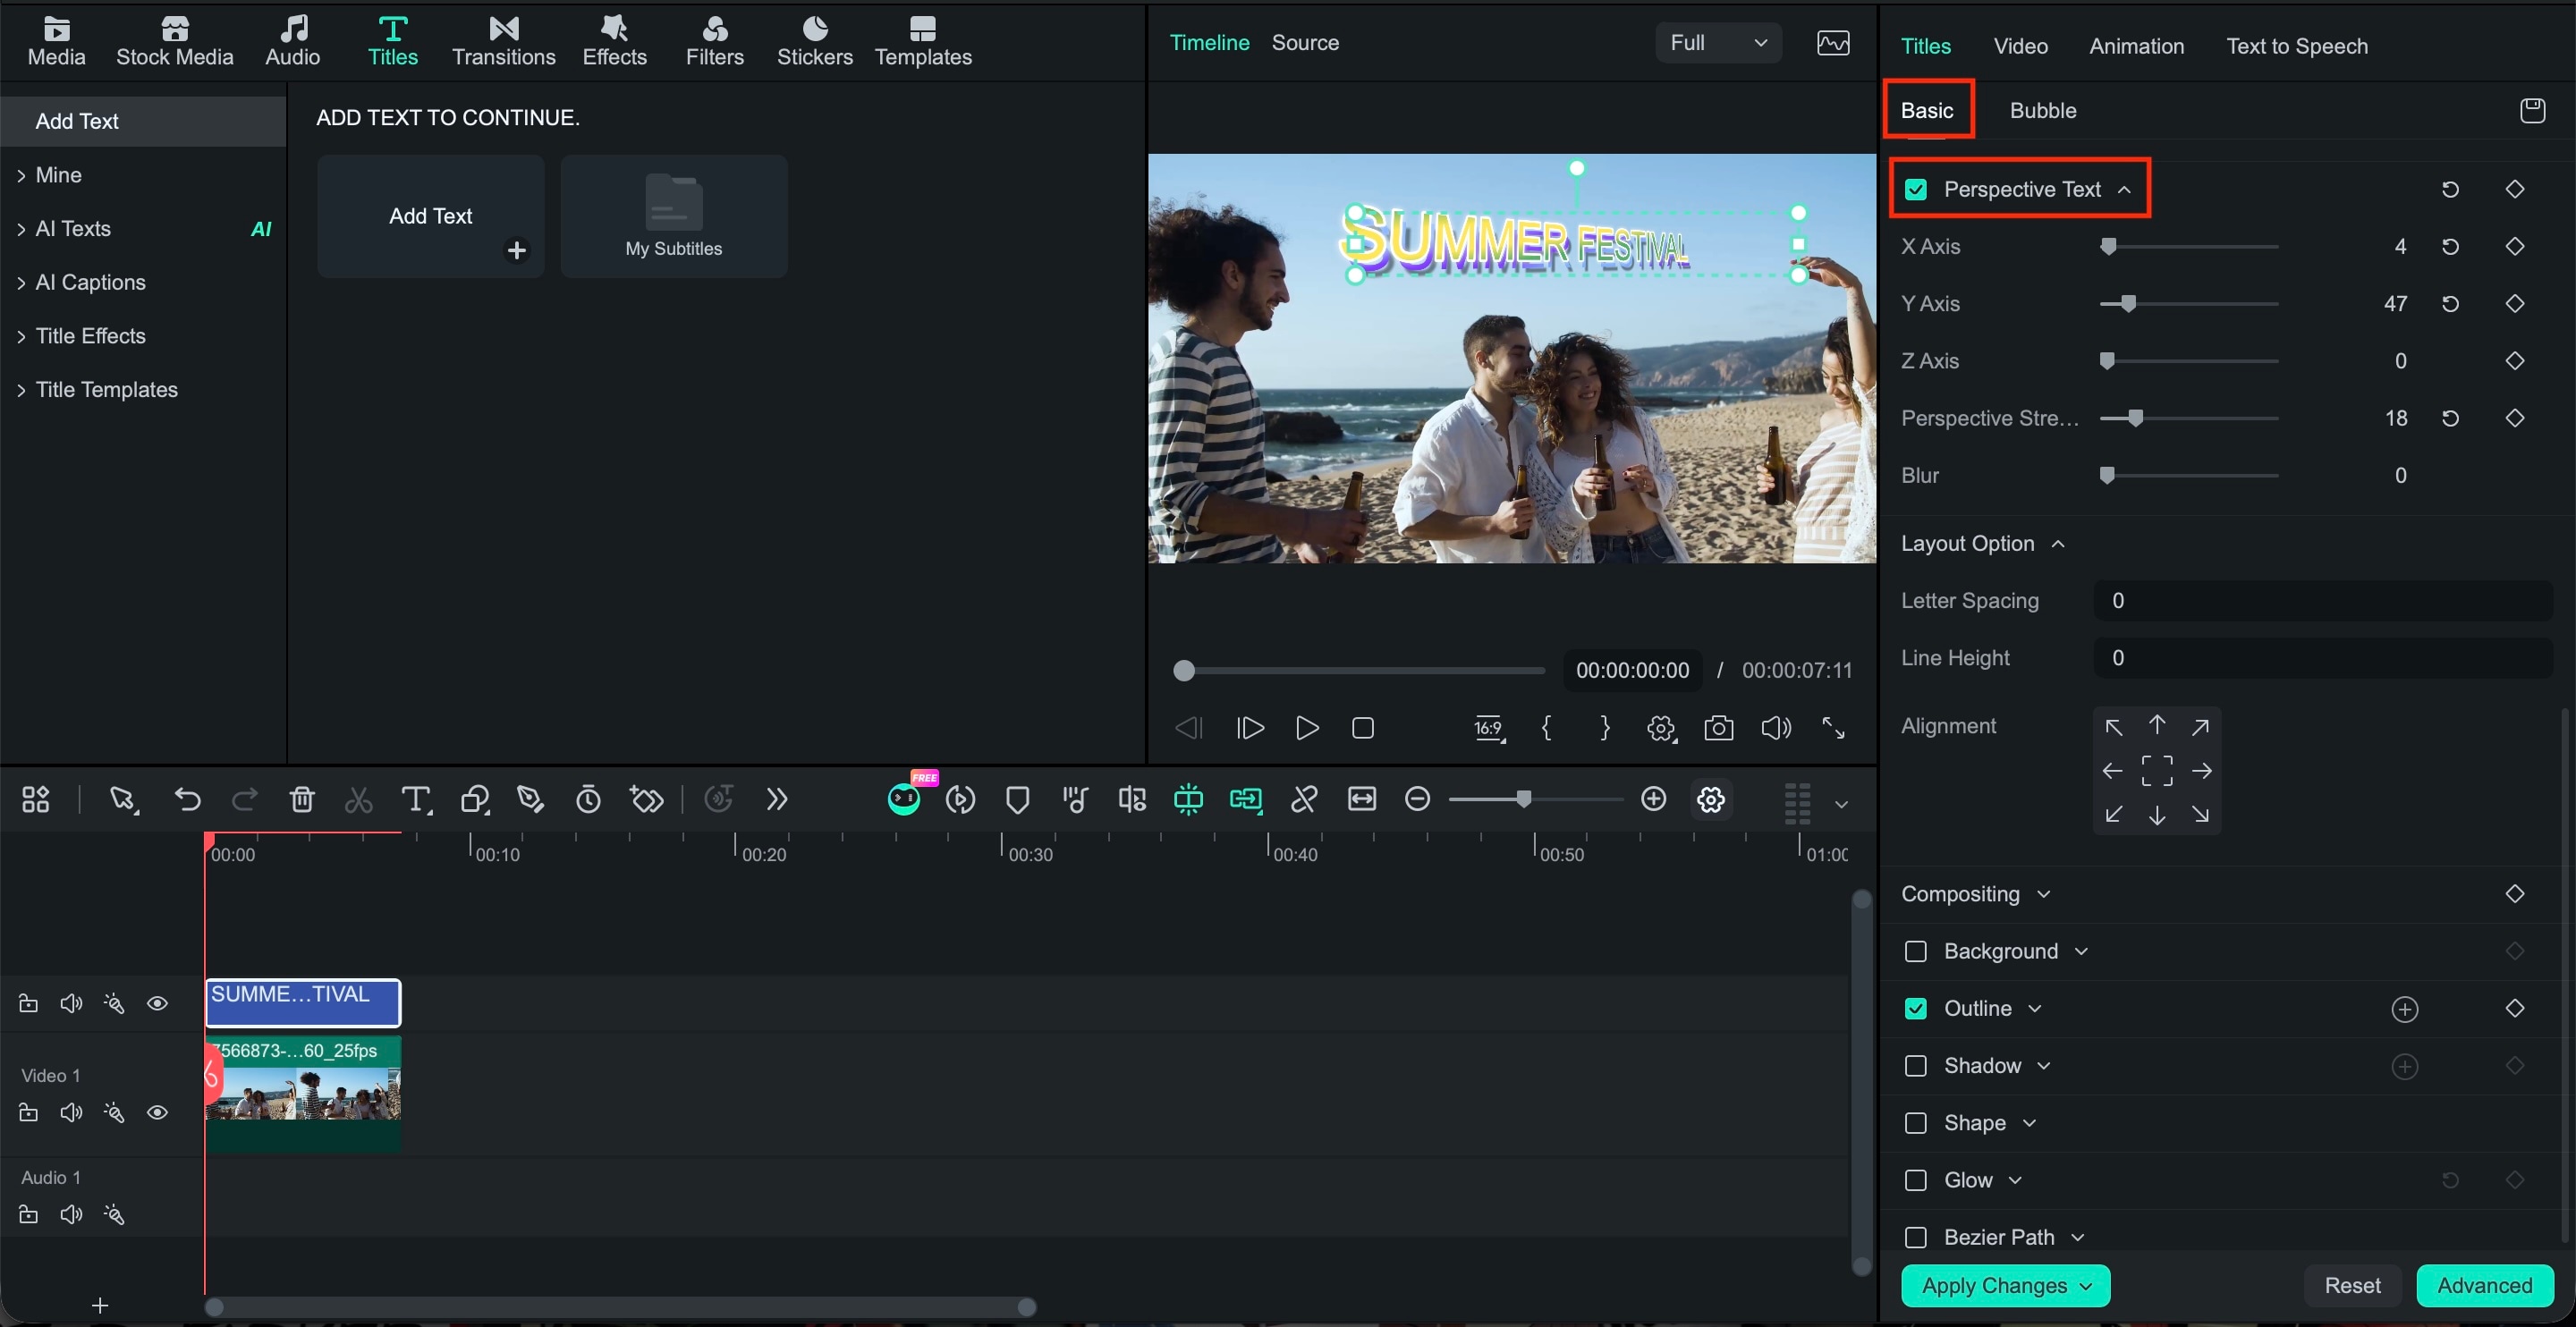Open the Full preview quality dropdown
This screenshot has height=1327, width=2576.
1718,43
